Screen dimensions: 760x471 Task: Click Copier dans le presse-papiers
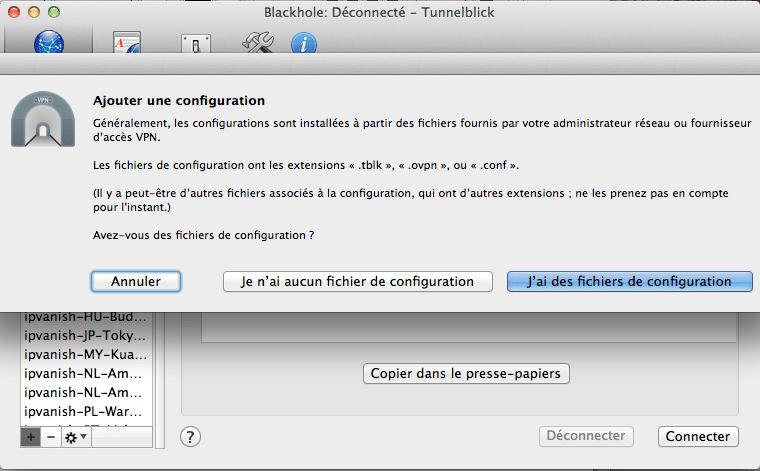pyautogui.click(x=466, y=374)
